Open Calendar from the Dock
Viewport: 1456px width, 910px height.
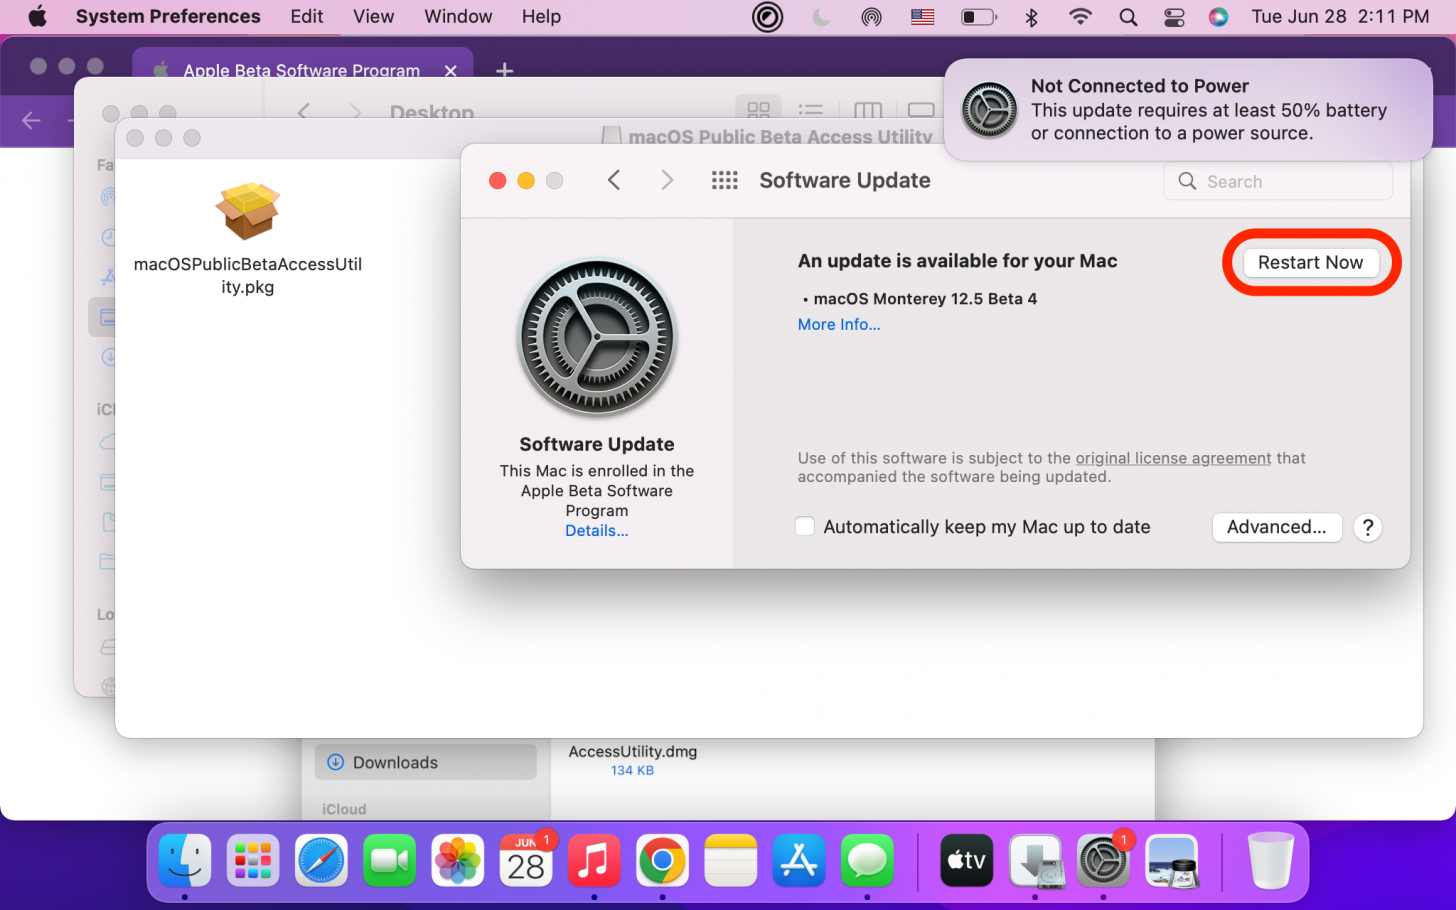coord(526,860)
